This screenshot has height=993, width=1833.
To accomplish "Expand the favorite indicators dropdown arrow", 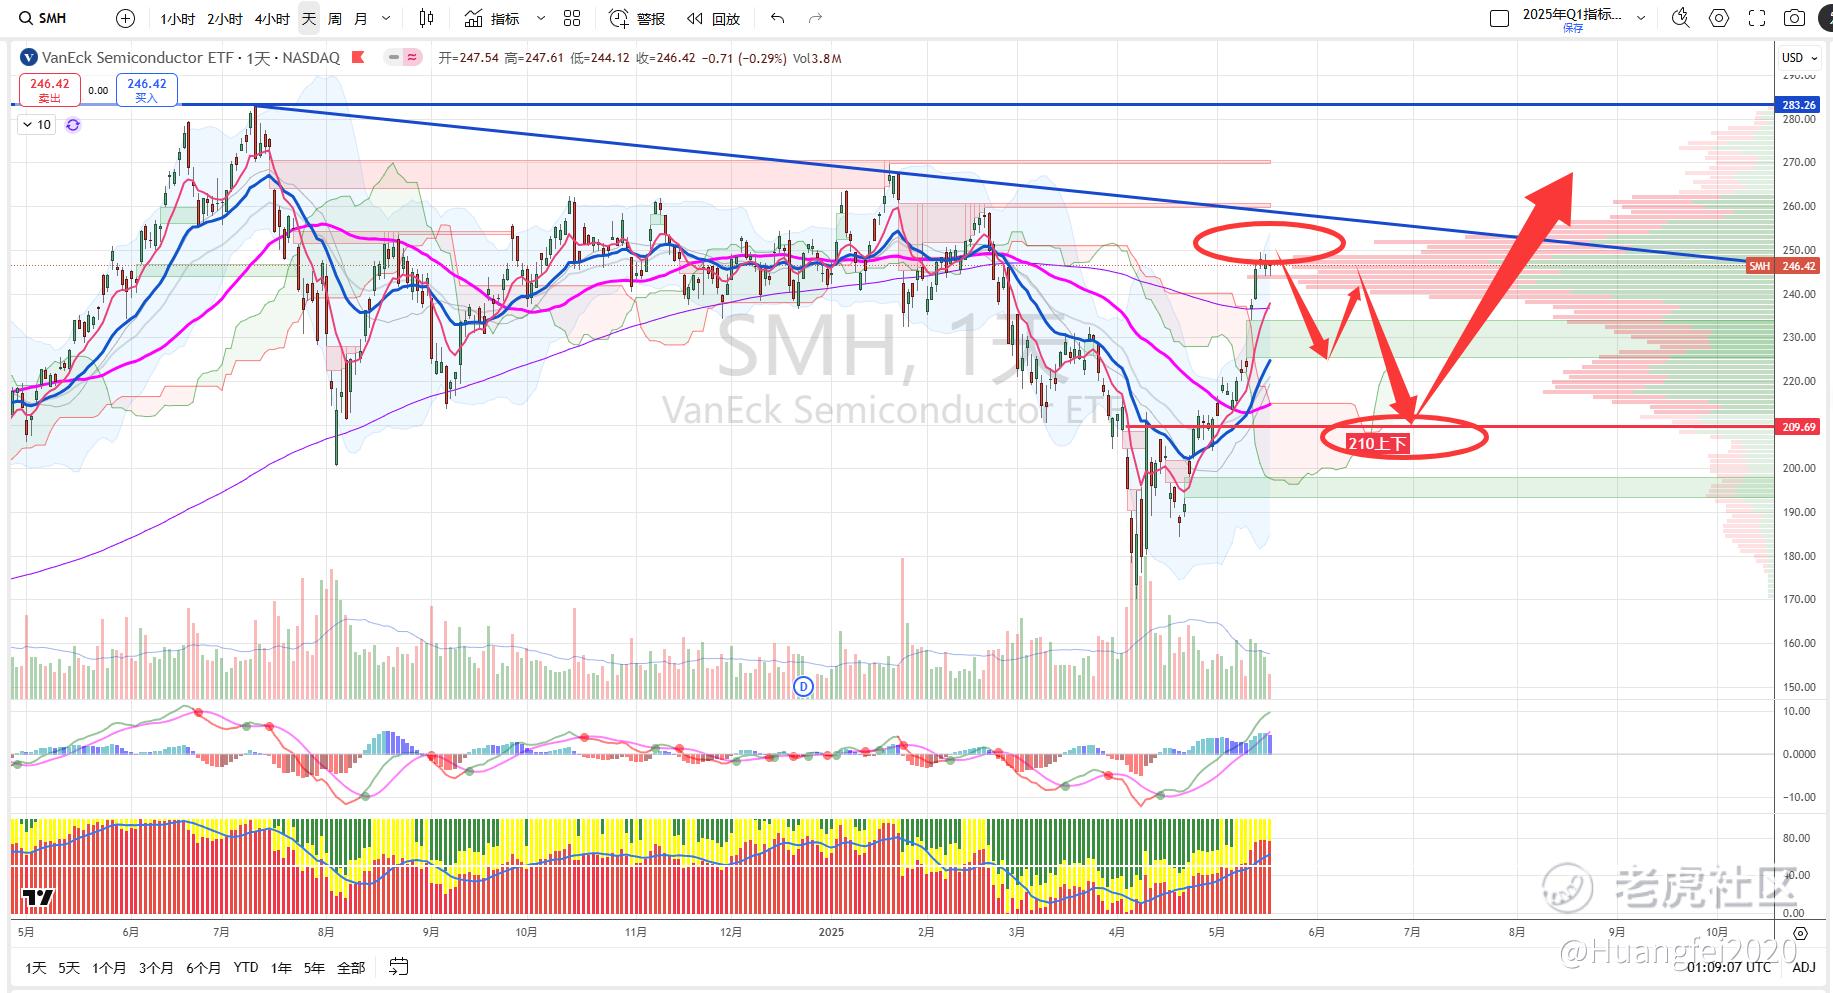I will tap(541, 19).
